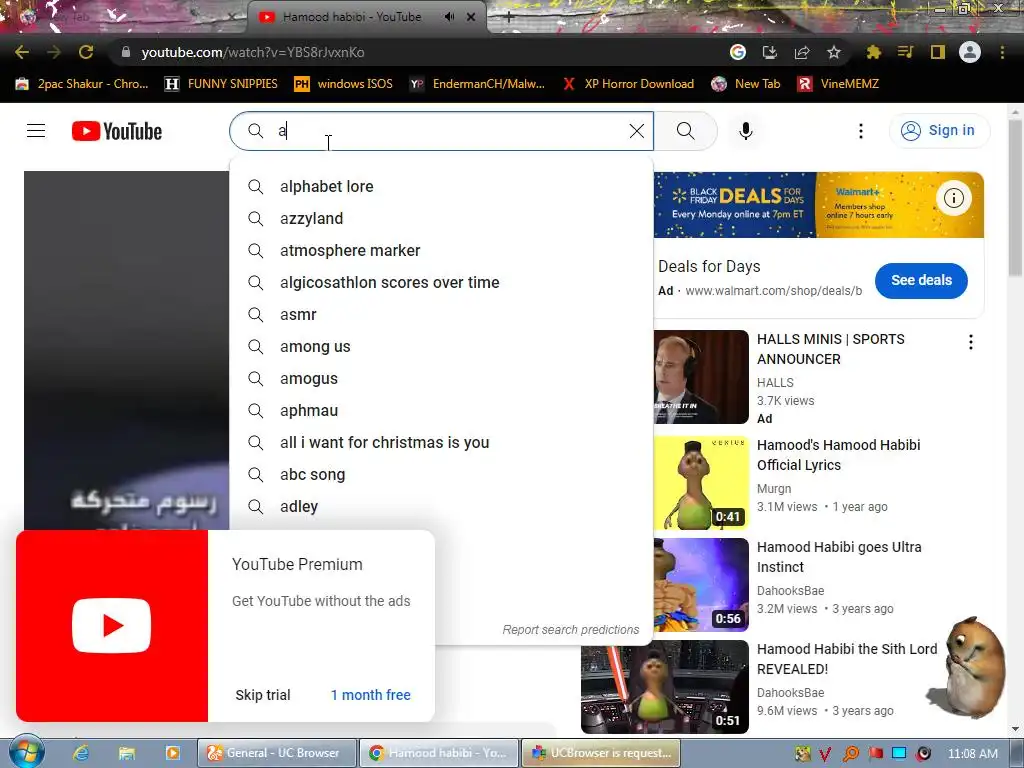
Task: Open Hamood Habibi the Sith Lord thumbnail
Action: pyautogui.click(x=665, y=686)
